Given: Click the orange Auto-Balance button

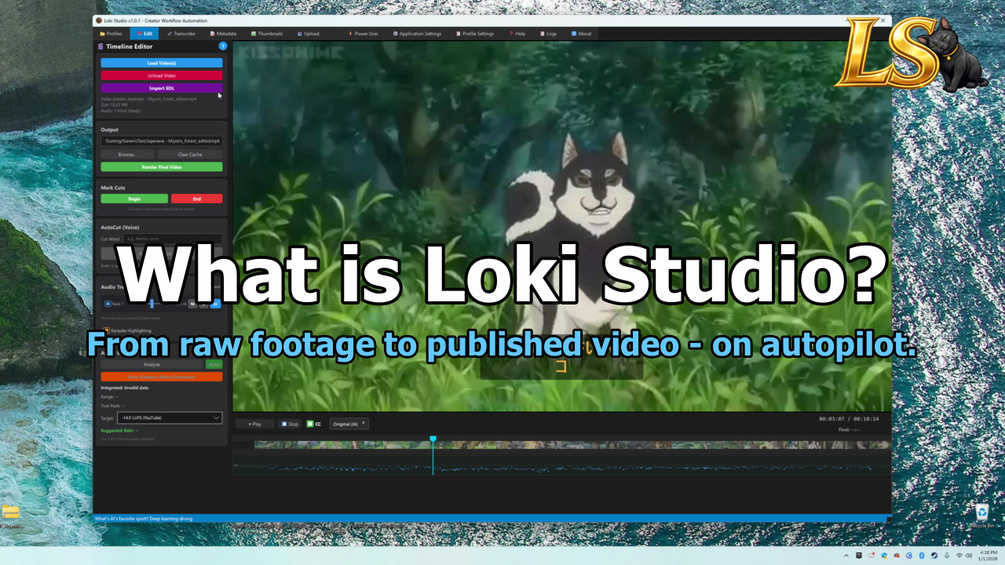Looking at the screenshot, I should click(x=162, y=377).
